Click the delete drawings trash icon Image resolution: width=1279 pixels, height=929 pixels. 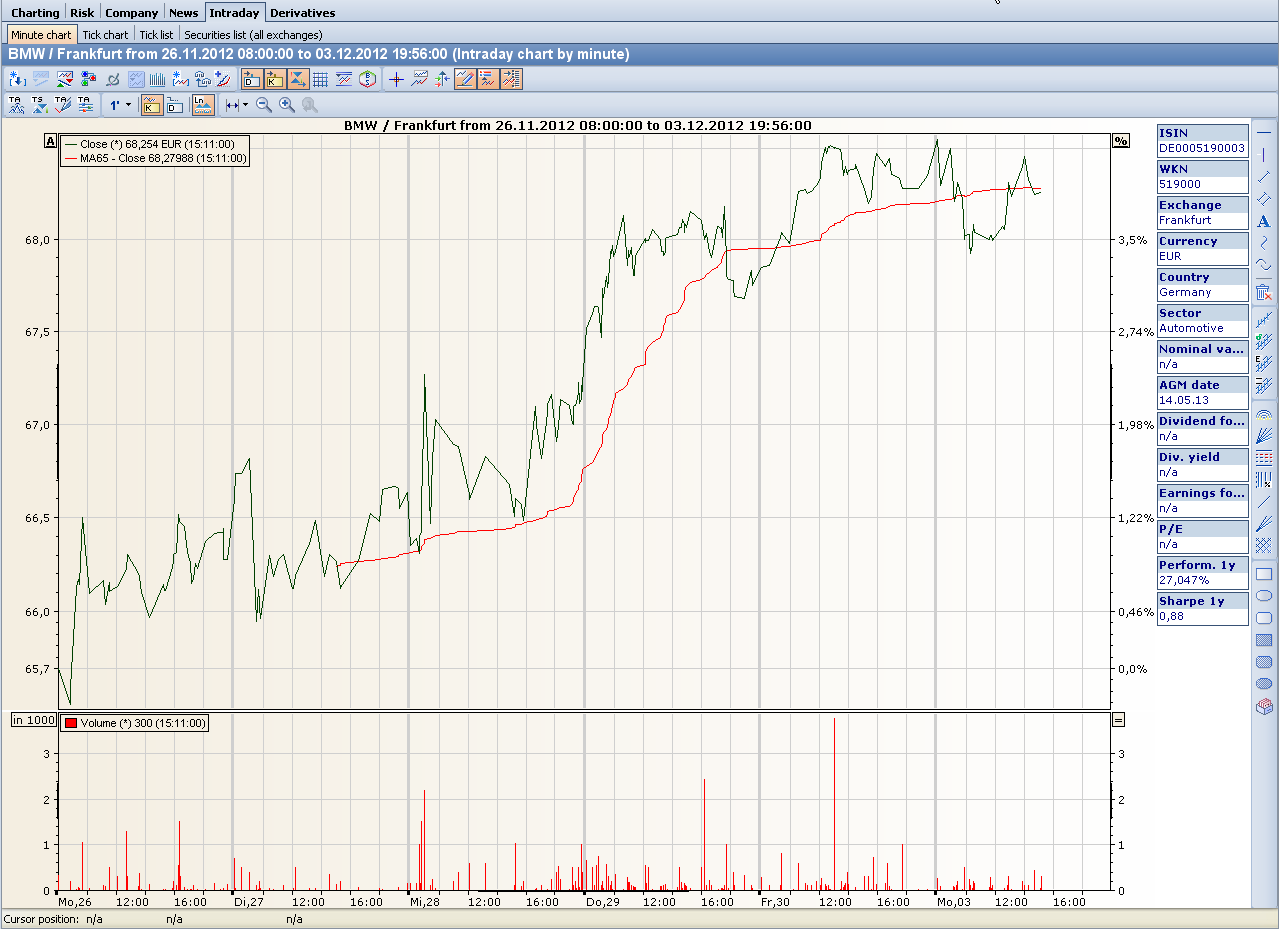[x=1264, y=292]
